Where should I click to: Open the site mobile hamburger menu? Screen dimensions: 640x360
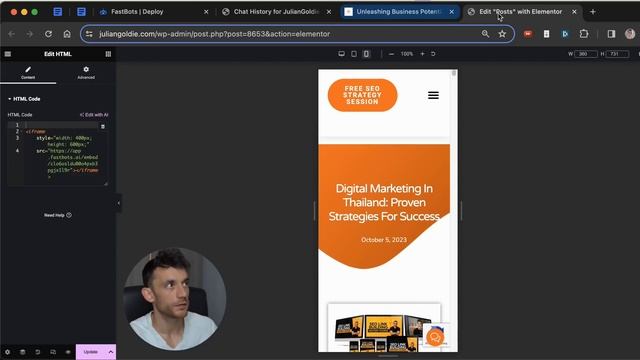coord(433,95)
